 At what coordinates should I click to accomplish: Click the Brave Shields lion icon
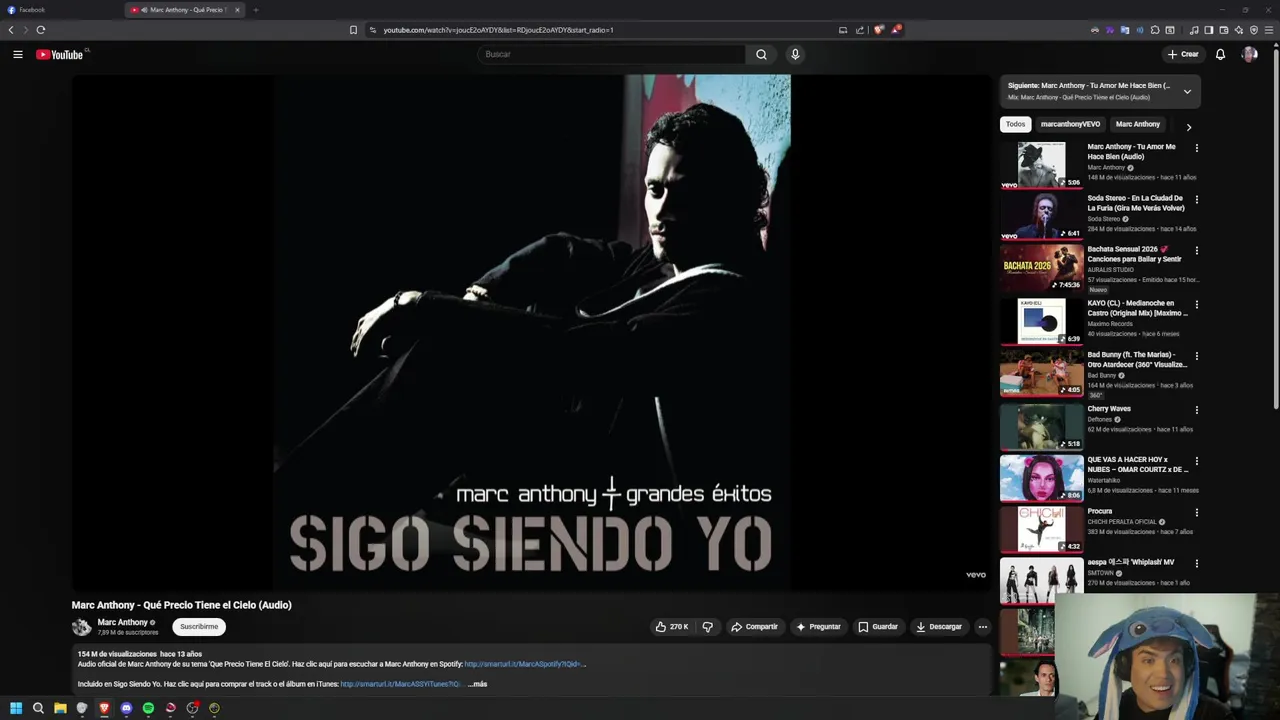coord(879,30)
